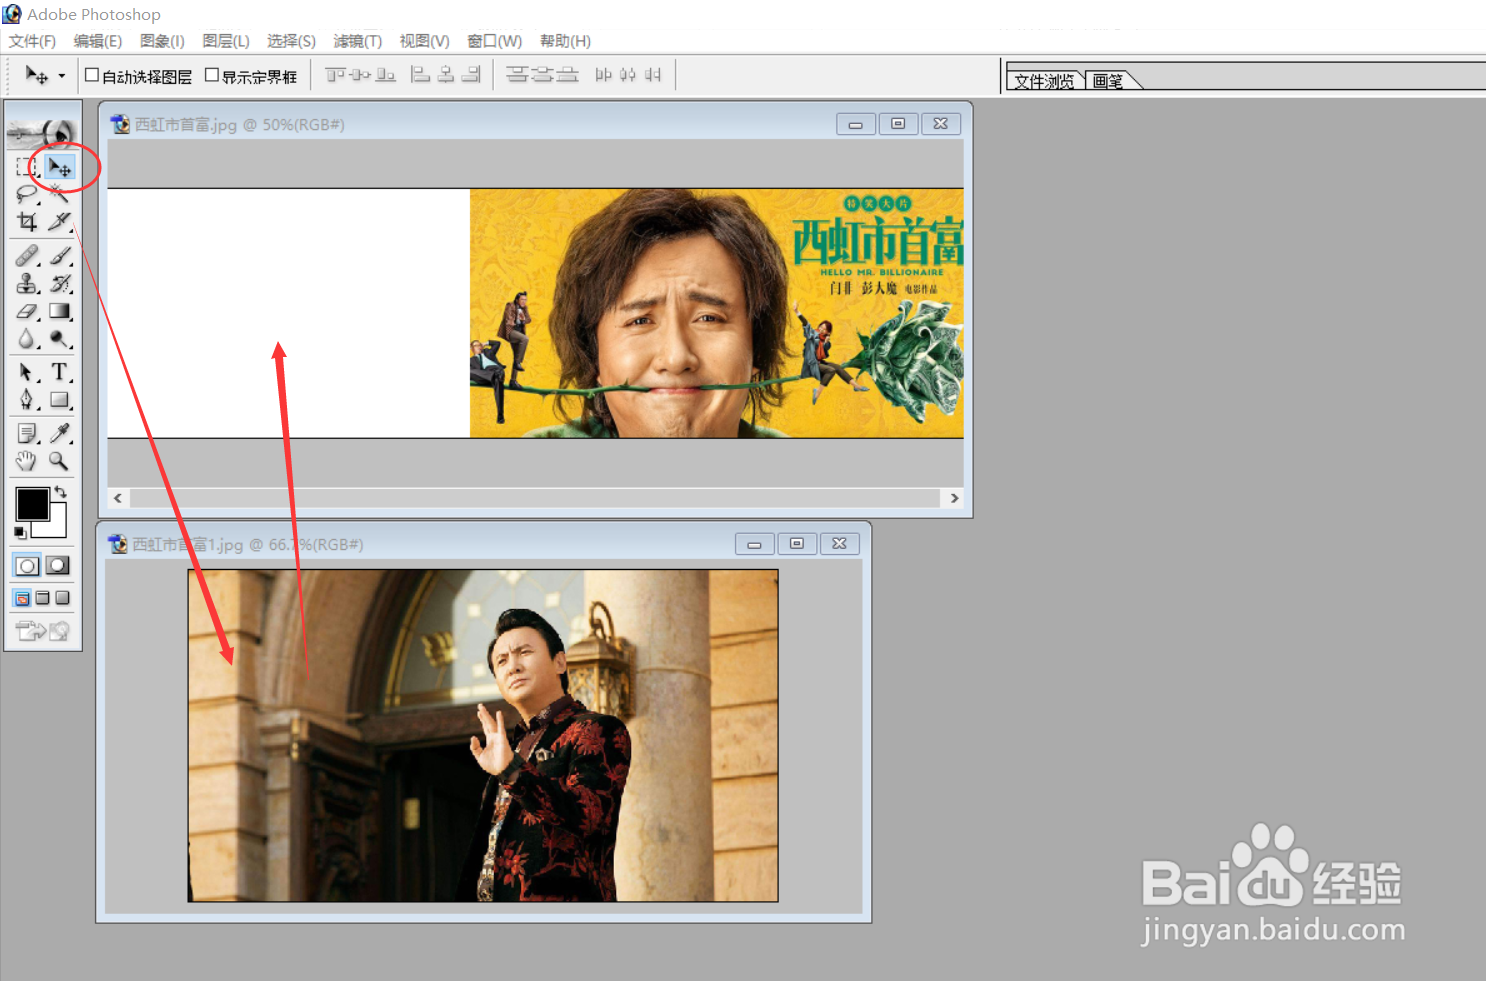
Task: Click align left edges button
Action: (x=421, y=75)
